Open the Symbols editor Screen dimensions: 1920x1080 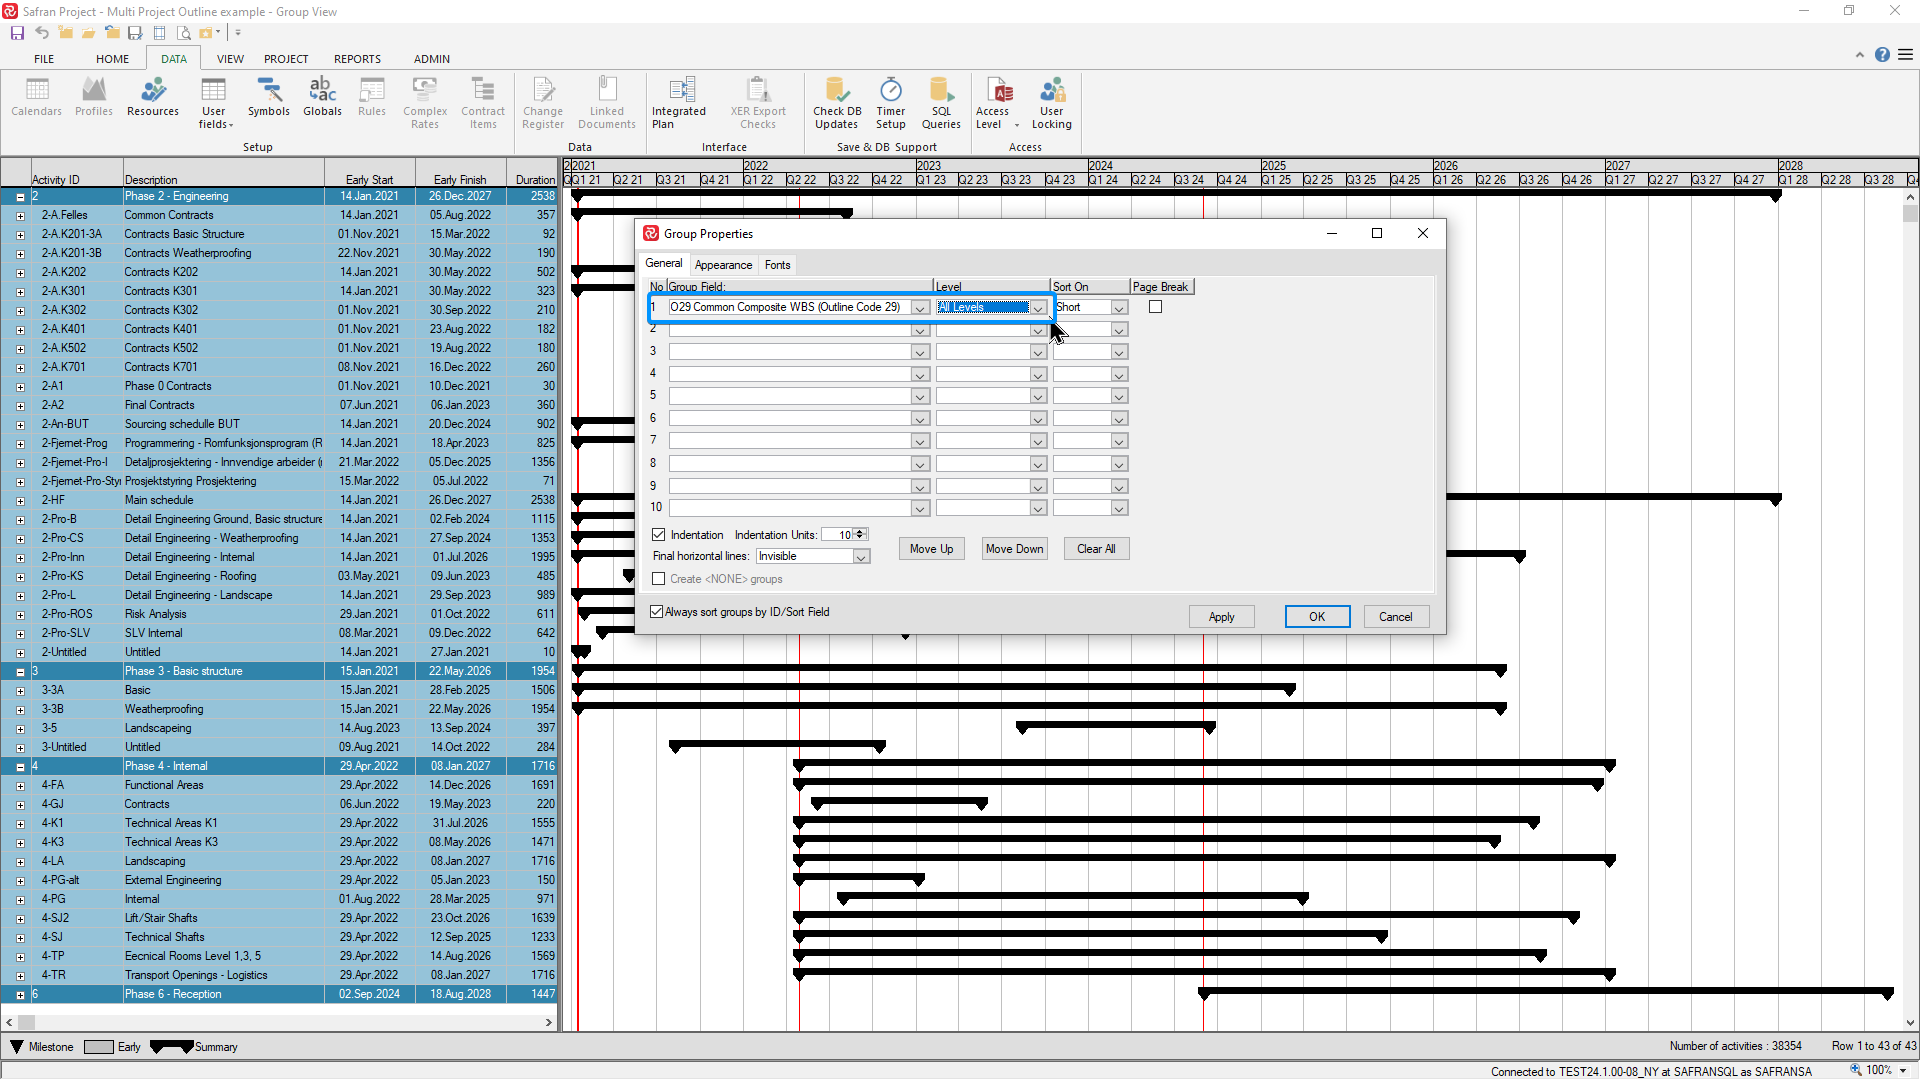pyautogui.click(x=268, y=100)
